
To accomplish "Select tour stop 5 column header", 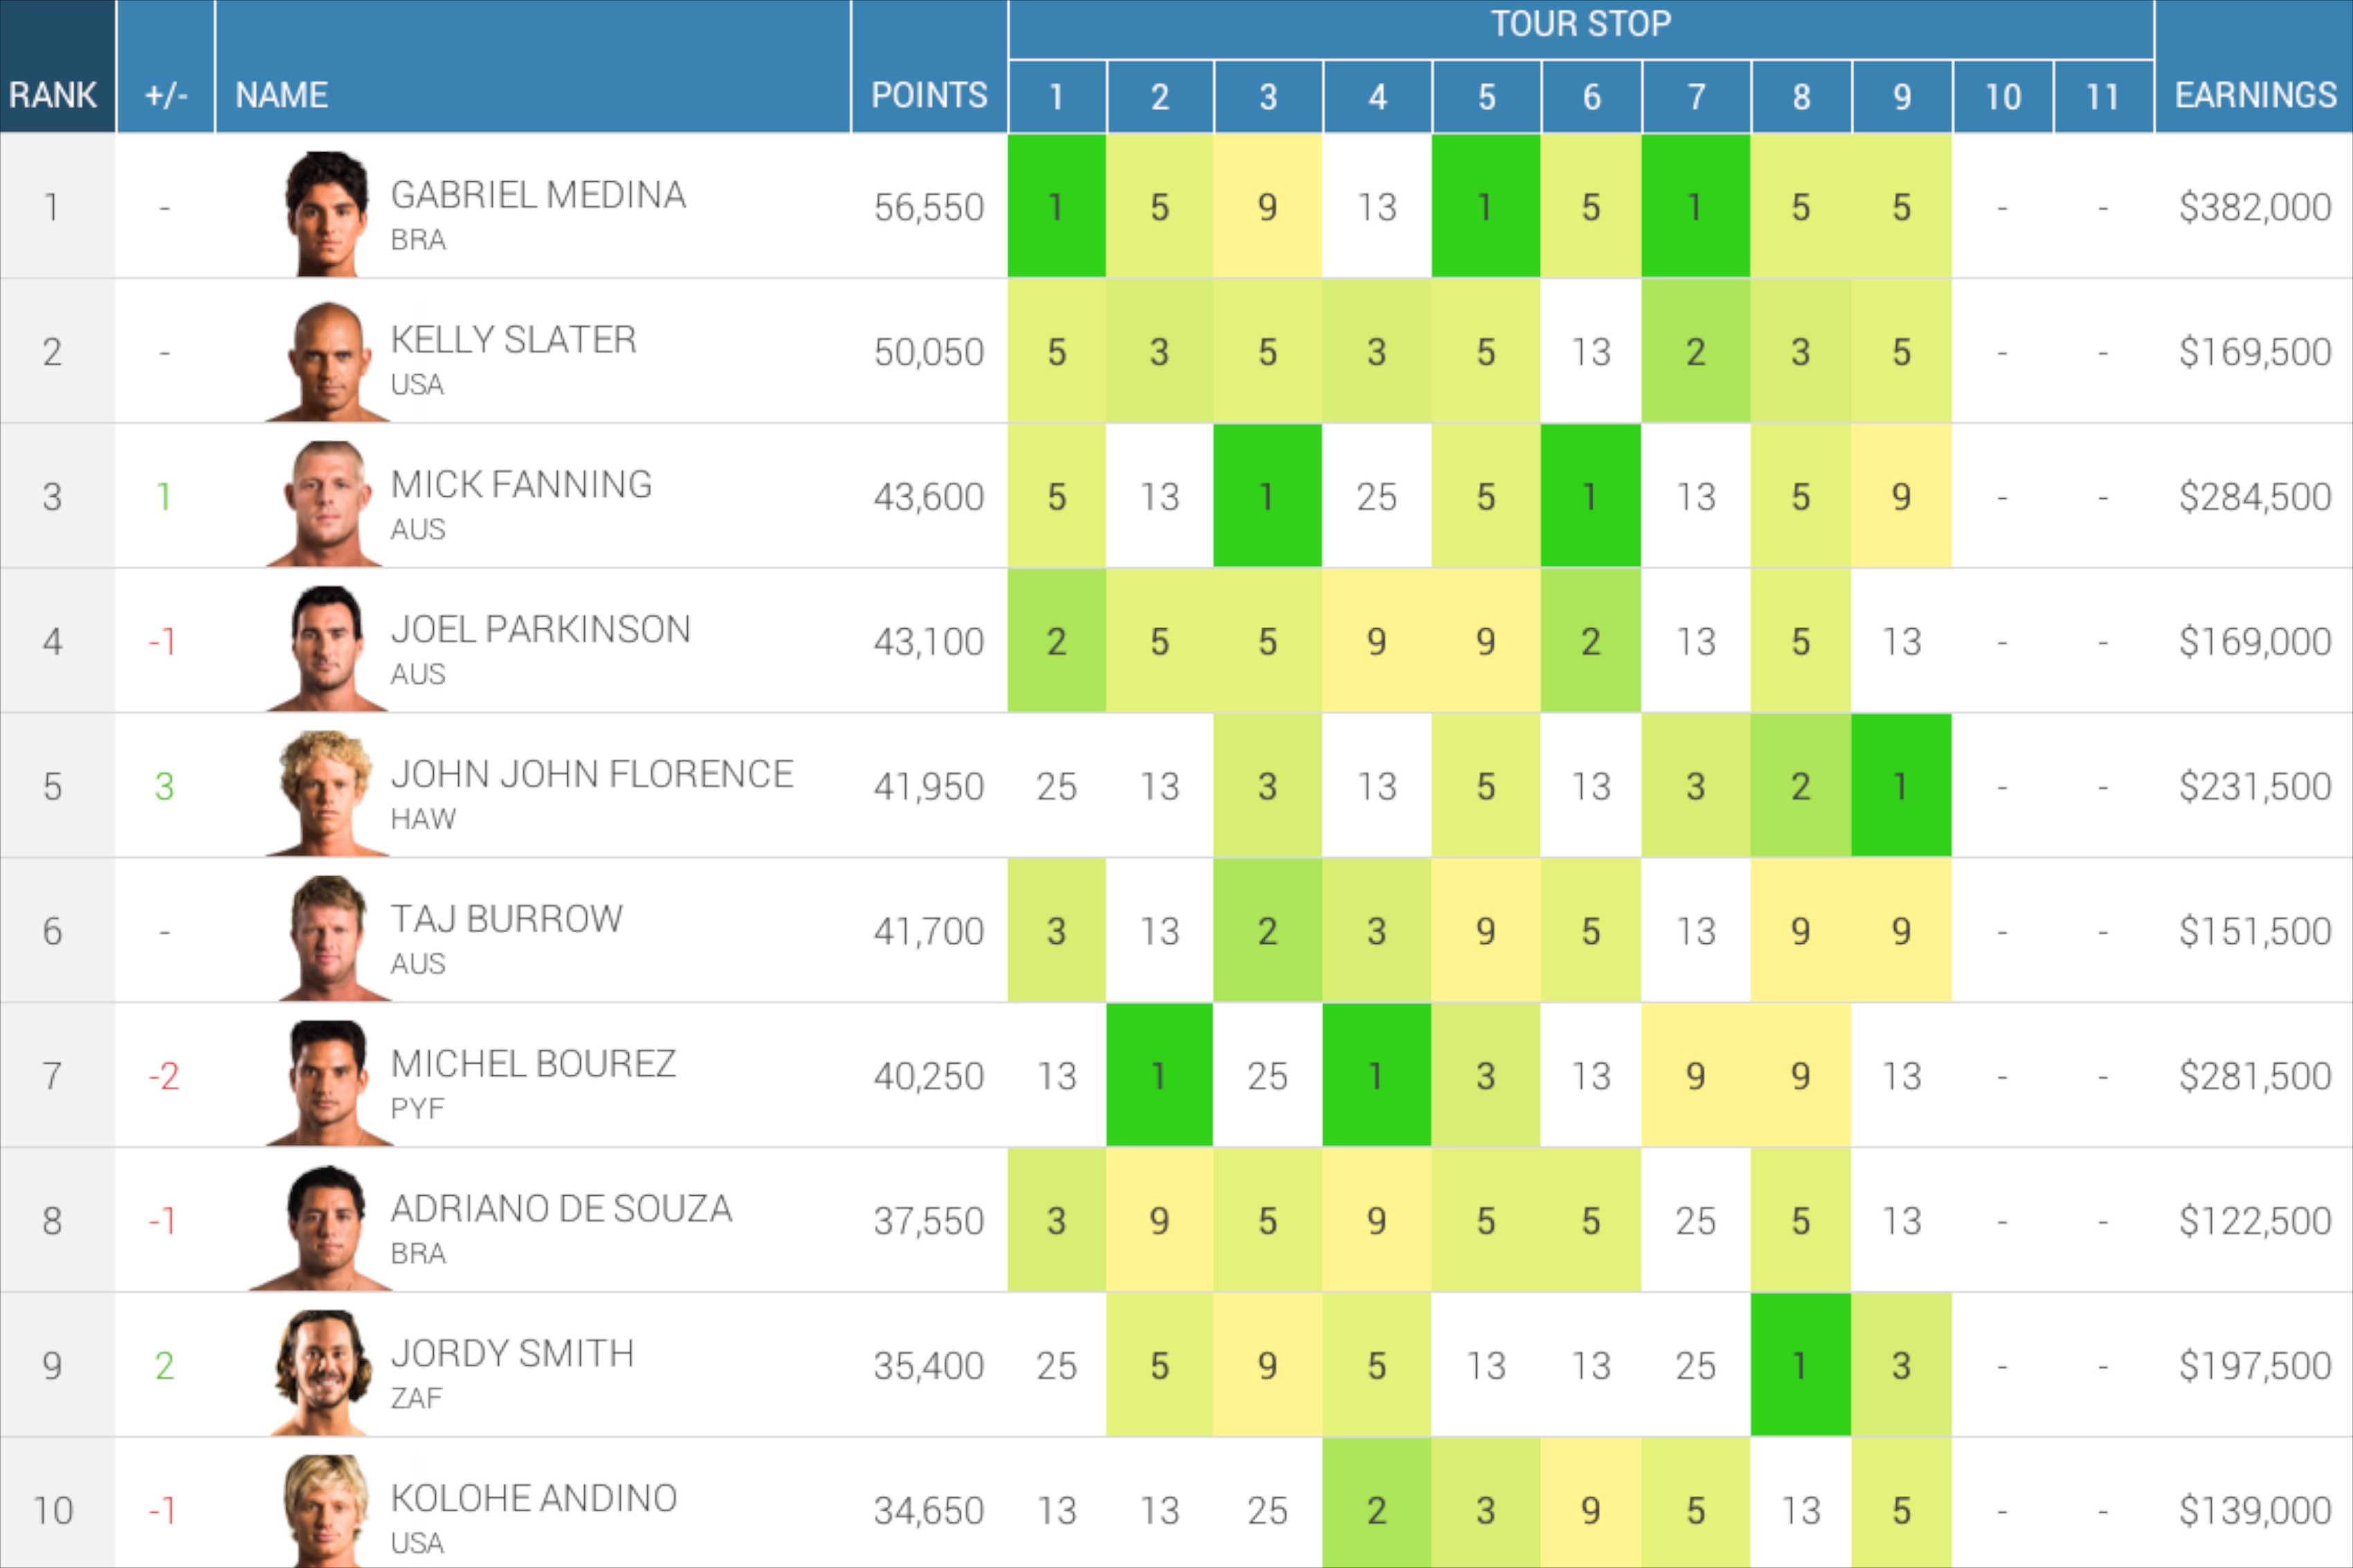I will click(1486, 97).
